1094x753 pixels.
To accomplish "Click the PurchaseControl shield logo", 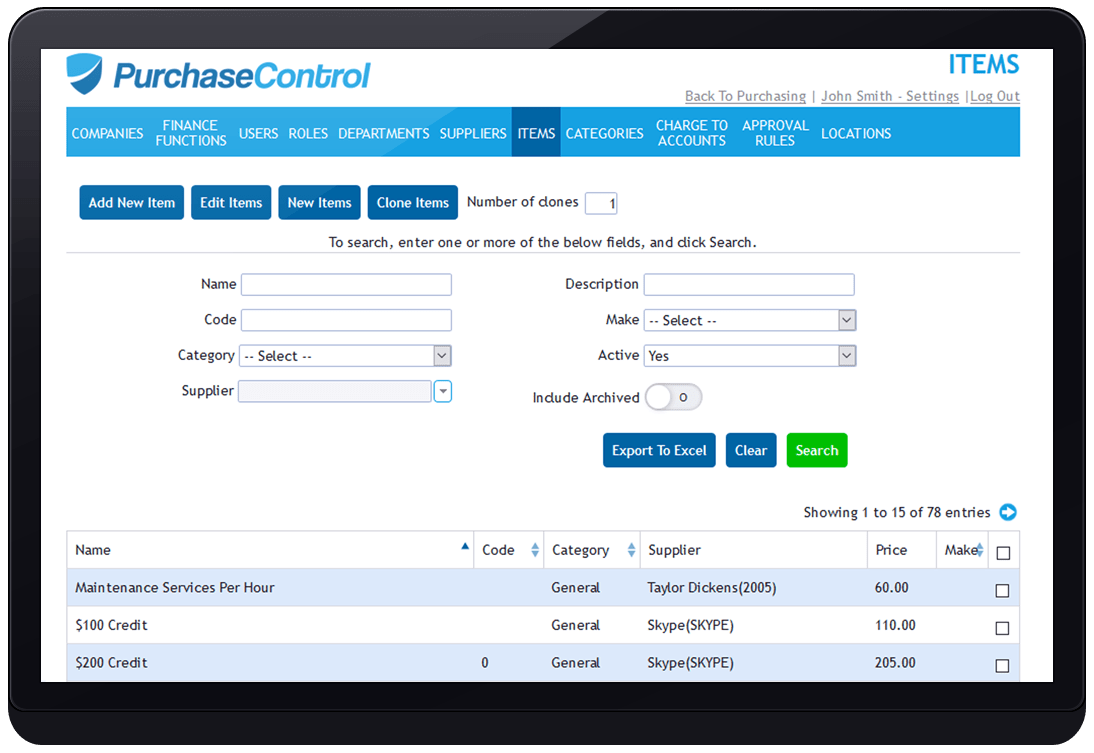I will 84,73.
